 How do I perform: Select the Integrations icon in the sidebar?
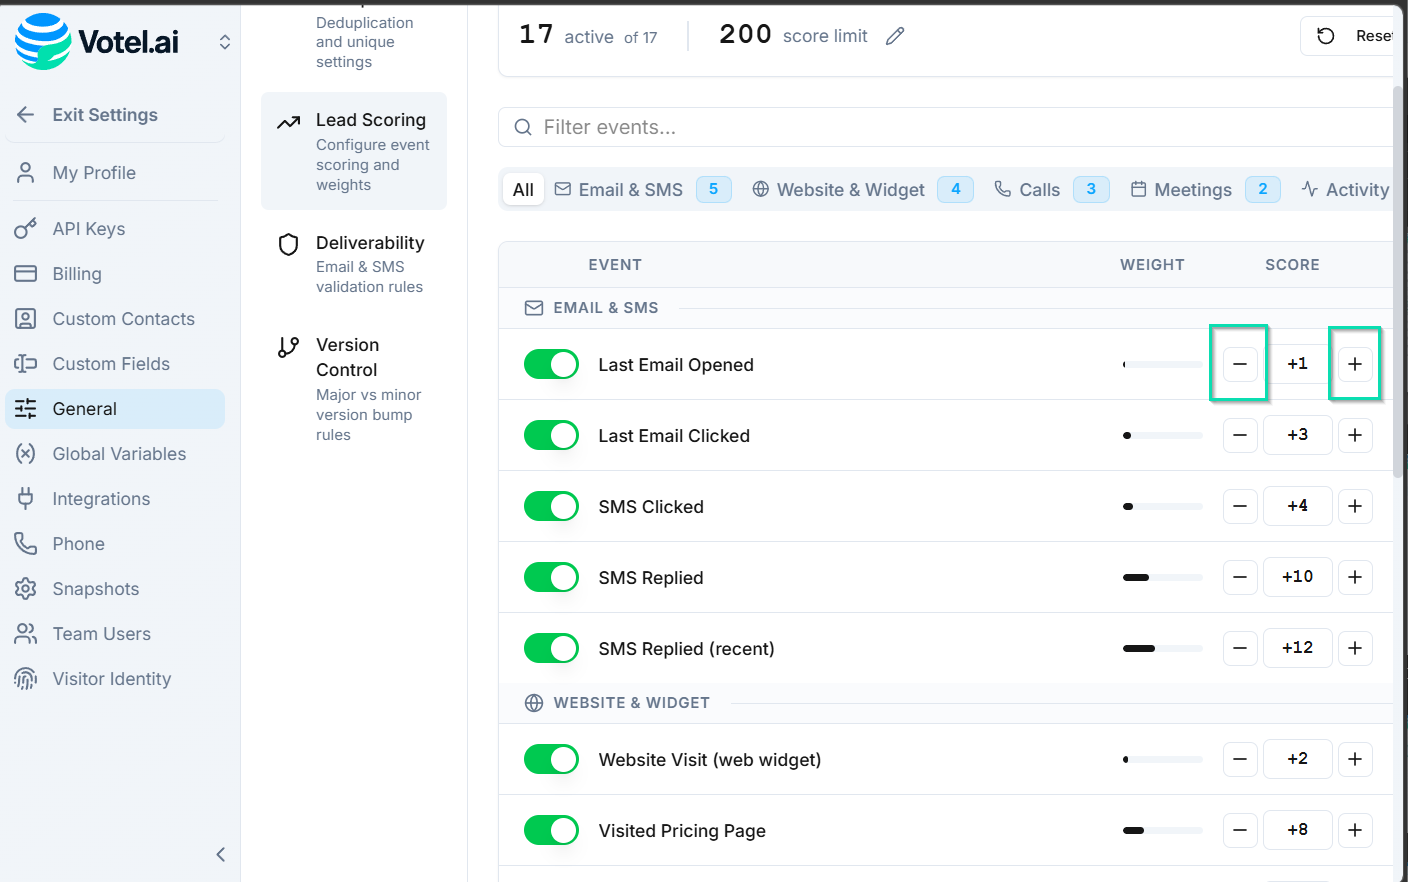coord(25,498)
